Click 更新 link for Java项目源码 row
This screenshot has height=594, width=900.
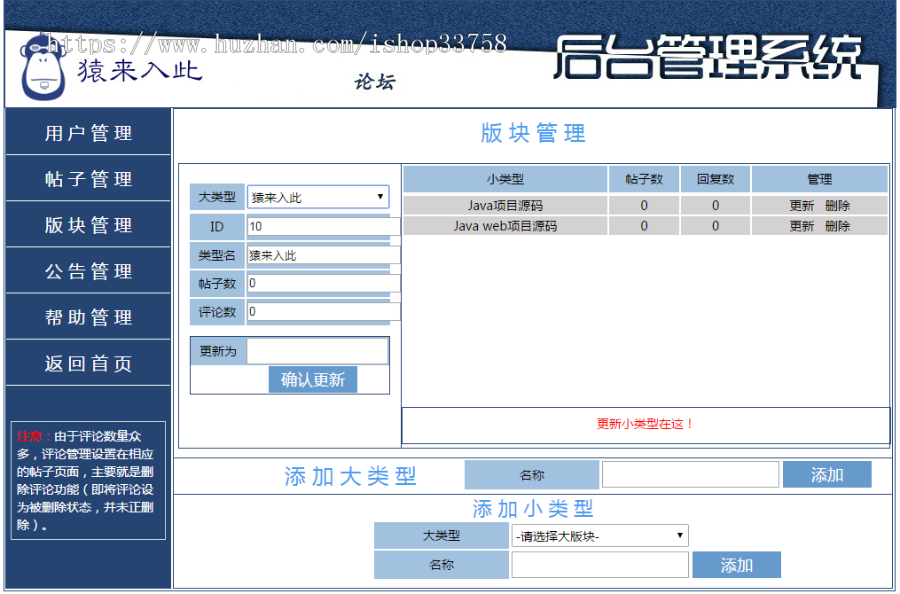tap(800, 204)
